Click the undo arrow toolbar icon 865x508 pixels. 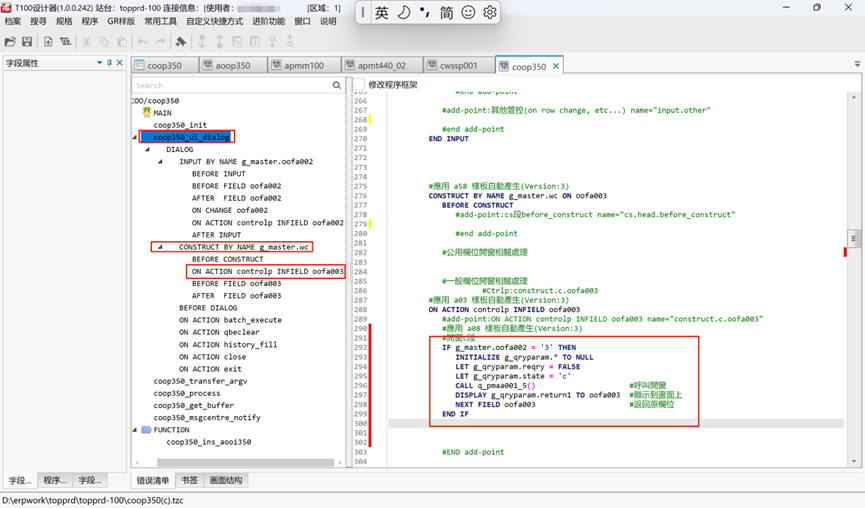point(142,41)
